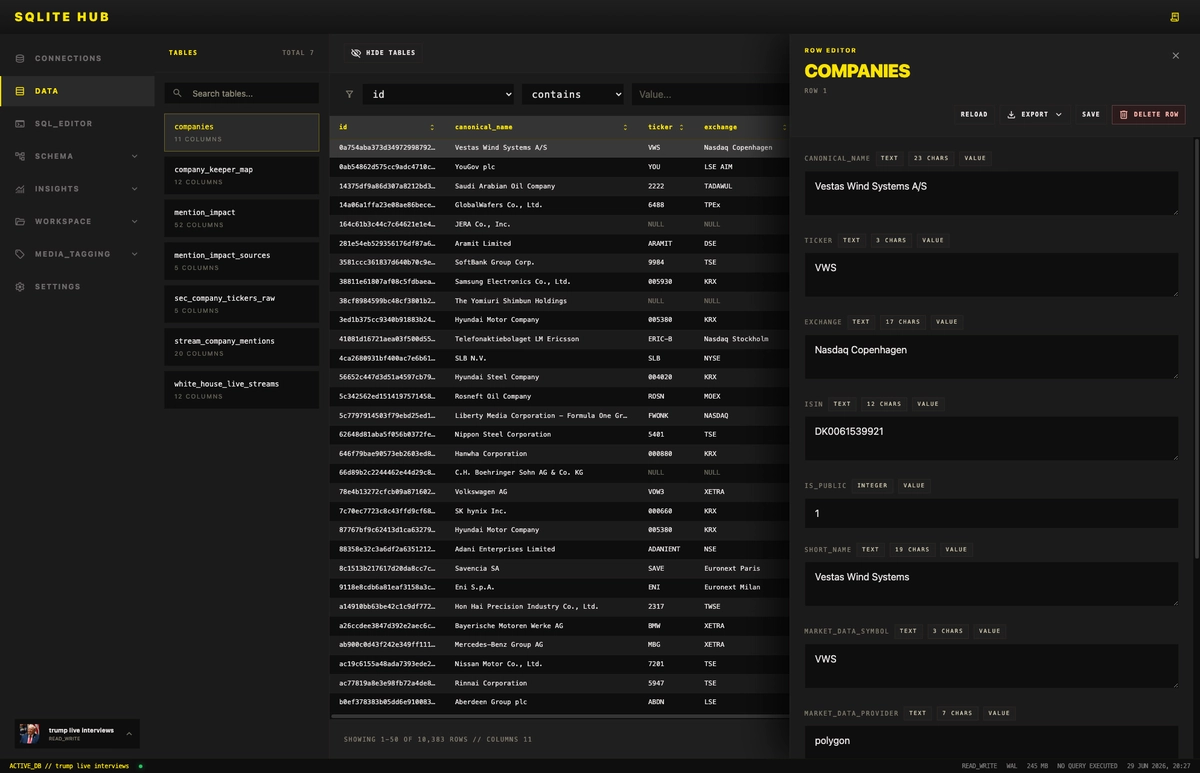This screenshot has width=1200, height=773.
Task: Expand the database switcher chevron at bottom-left
Action: [128, 734]
